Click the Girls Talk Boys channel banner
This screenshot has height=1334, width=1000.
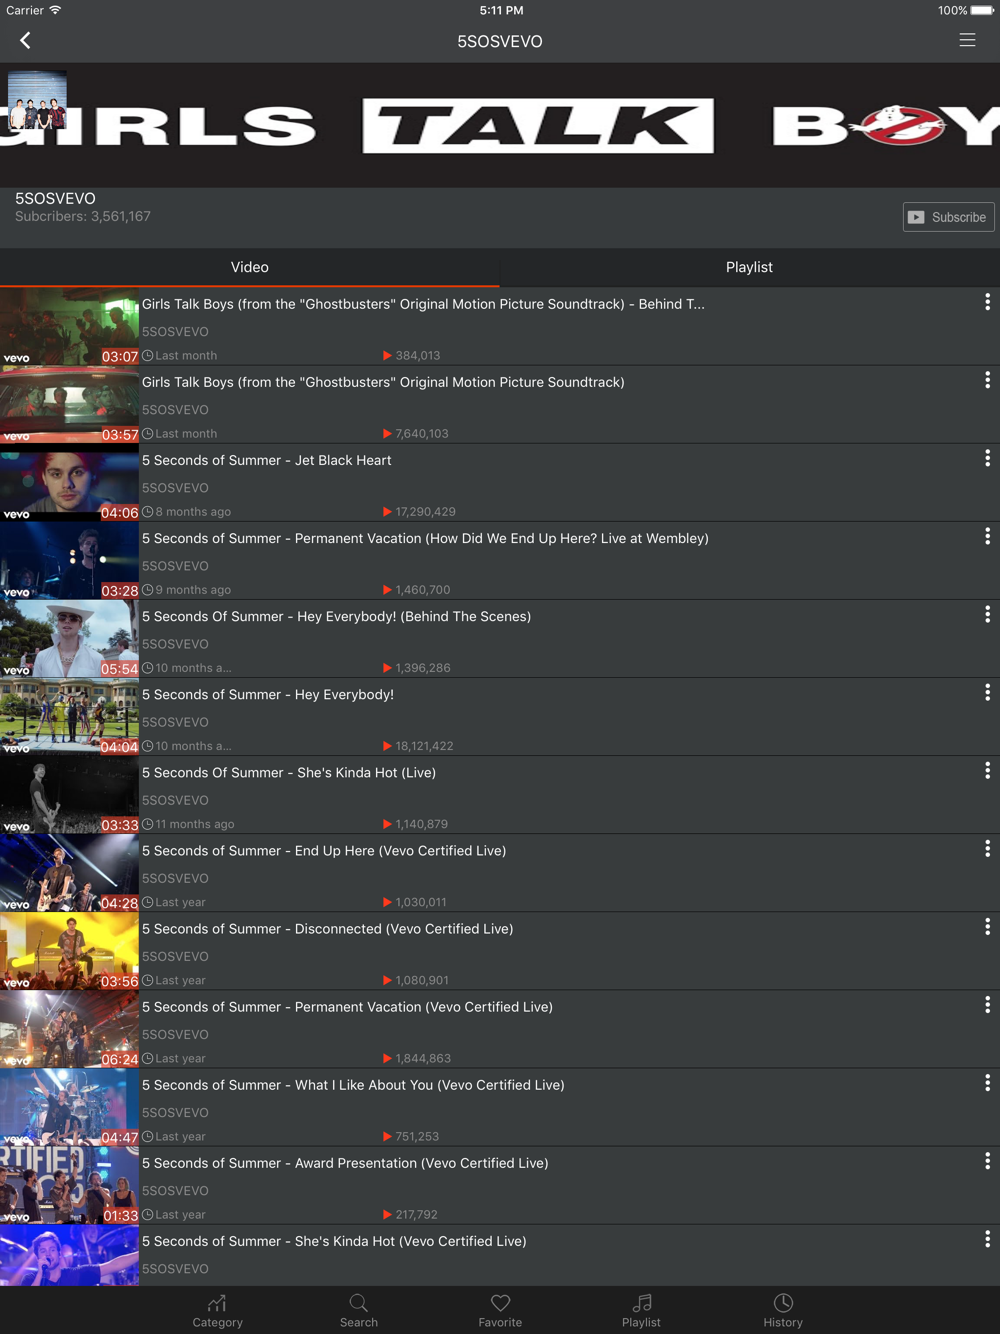click(540, 126)
